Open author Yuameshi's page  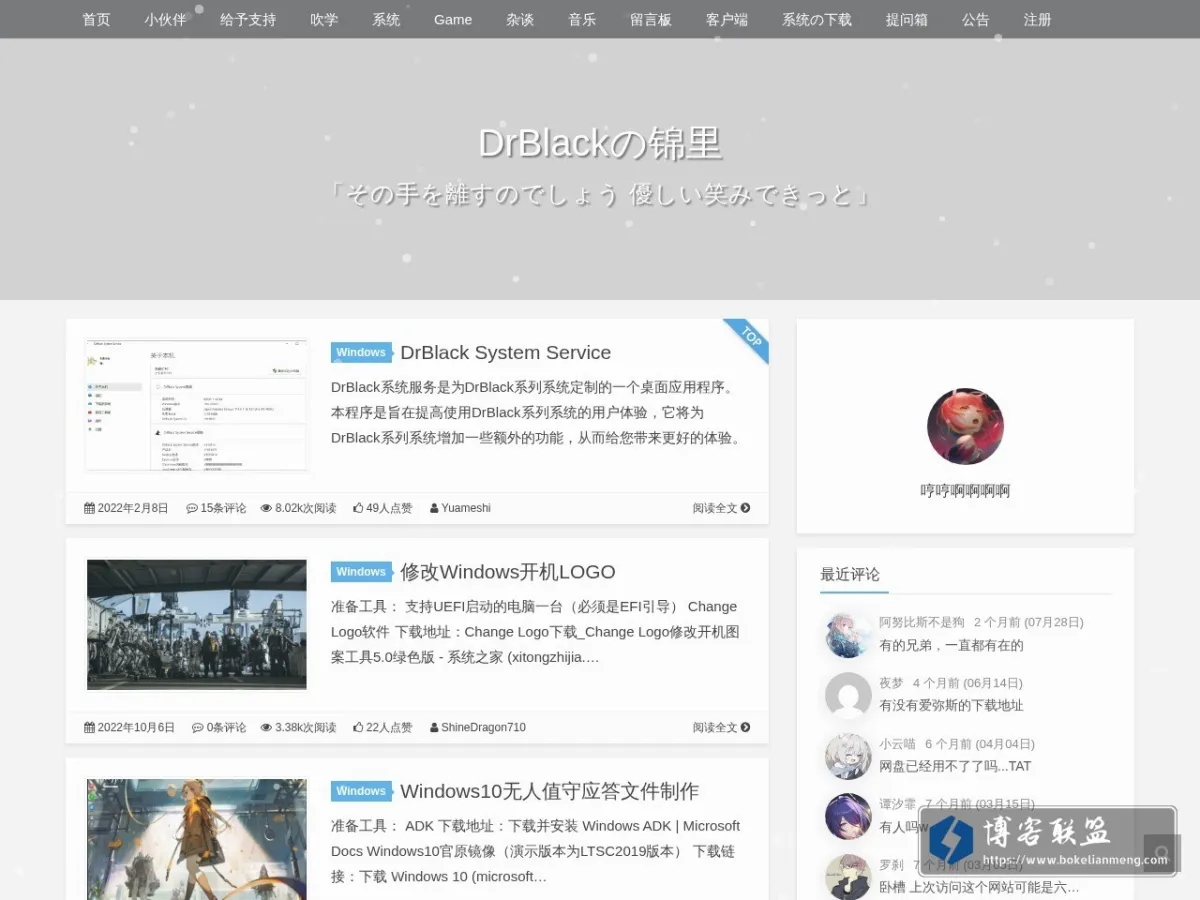(x=466, y=508)
